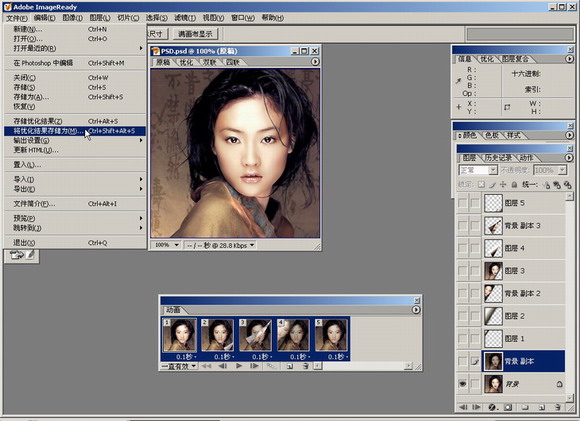Click lock all padlock icon in 图层 panel
The width and height of the screenshot is (580, 421).
tap(514, 184)
